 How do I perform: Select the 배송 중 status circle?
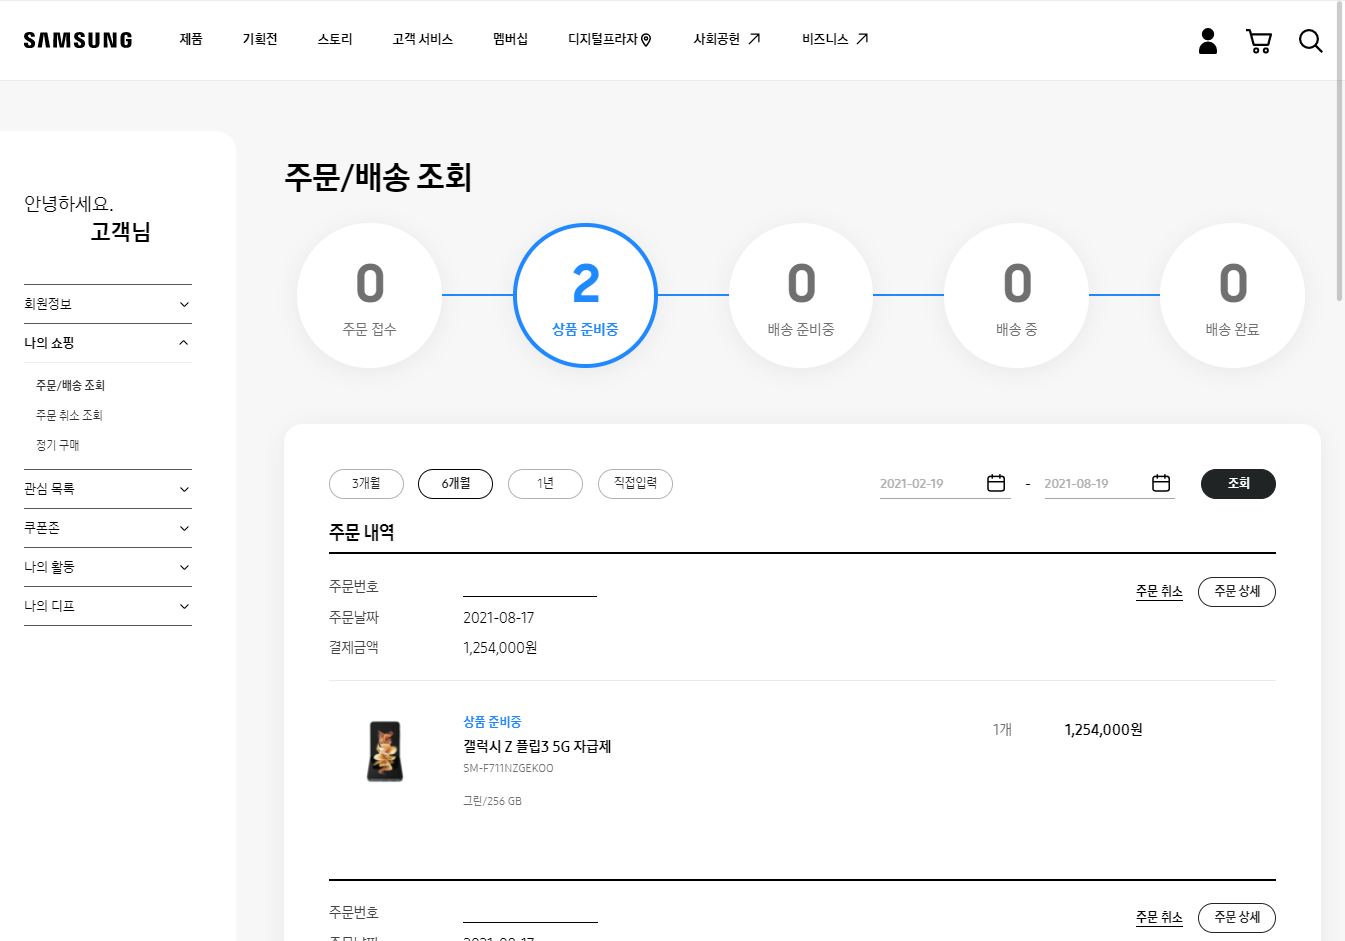tap(1017, 295)
